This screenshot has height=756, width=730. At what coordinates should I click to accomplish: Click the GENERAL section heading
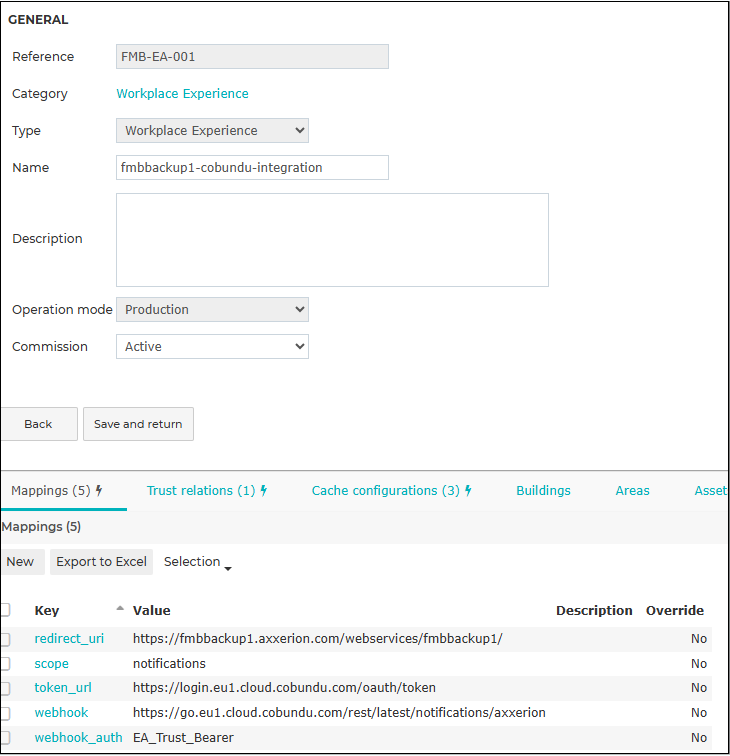[39, 20]
